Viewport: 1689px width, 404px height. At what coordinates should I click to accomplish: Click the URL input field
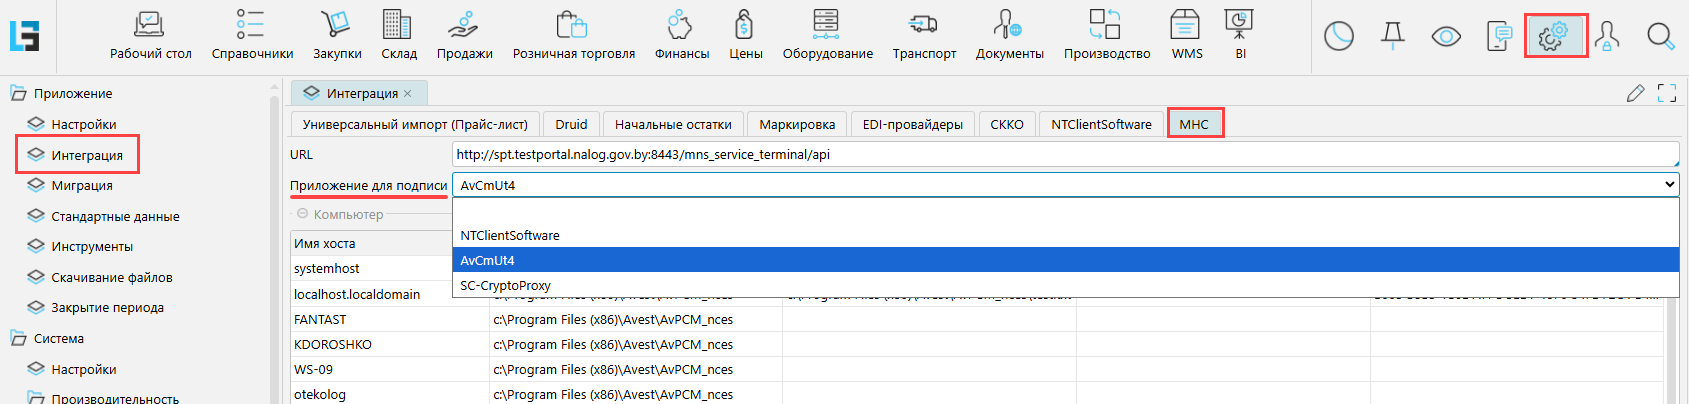[1064, 155]
